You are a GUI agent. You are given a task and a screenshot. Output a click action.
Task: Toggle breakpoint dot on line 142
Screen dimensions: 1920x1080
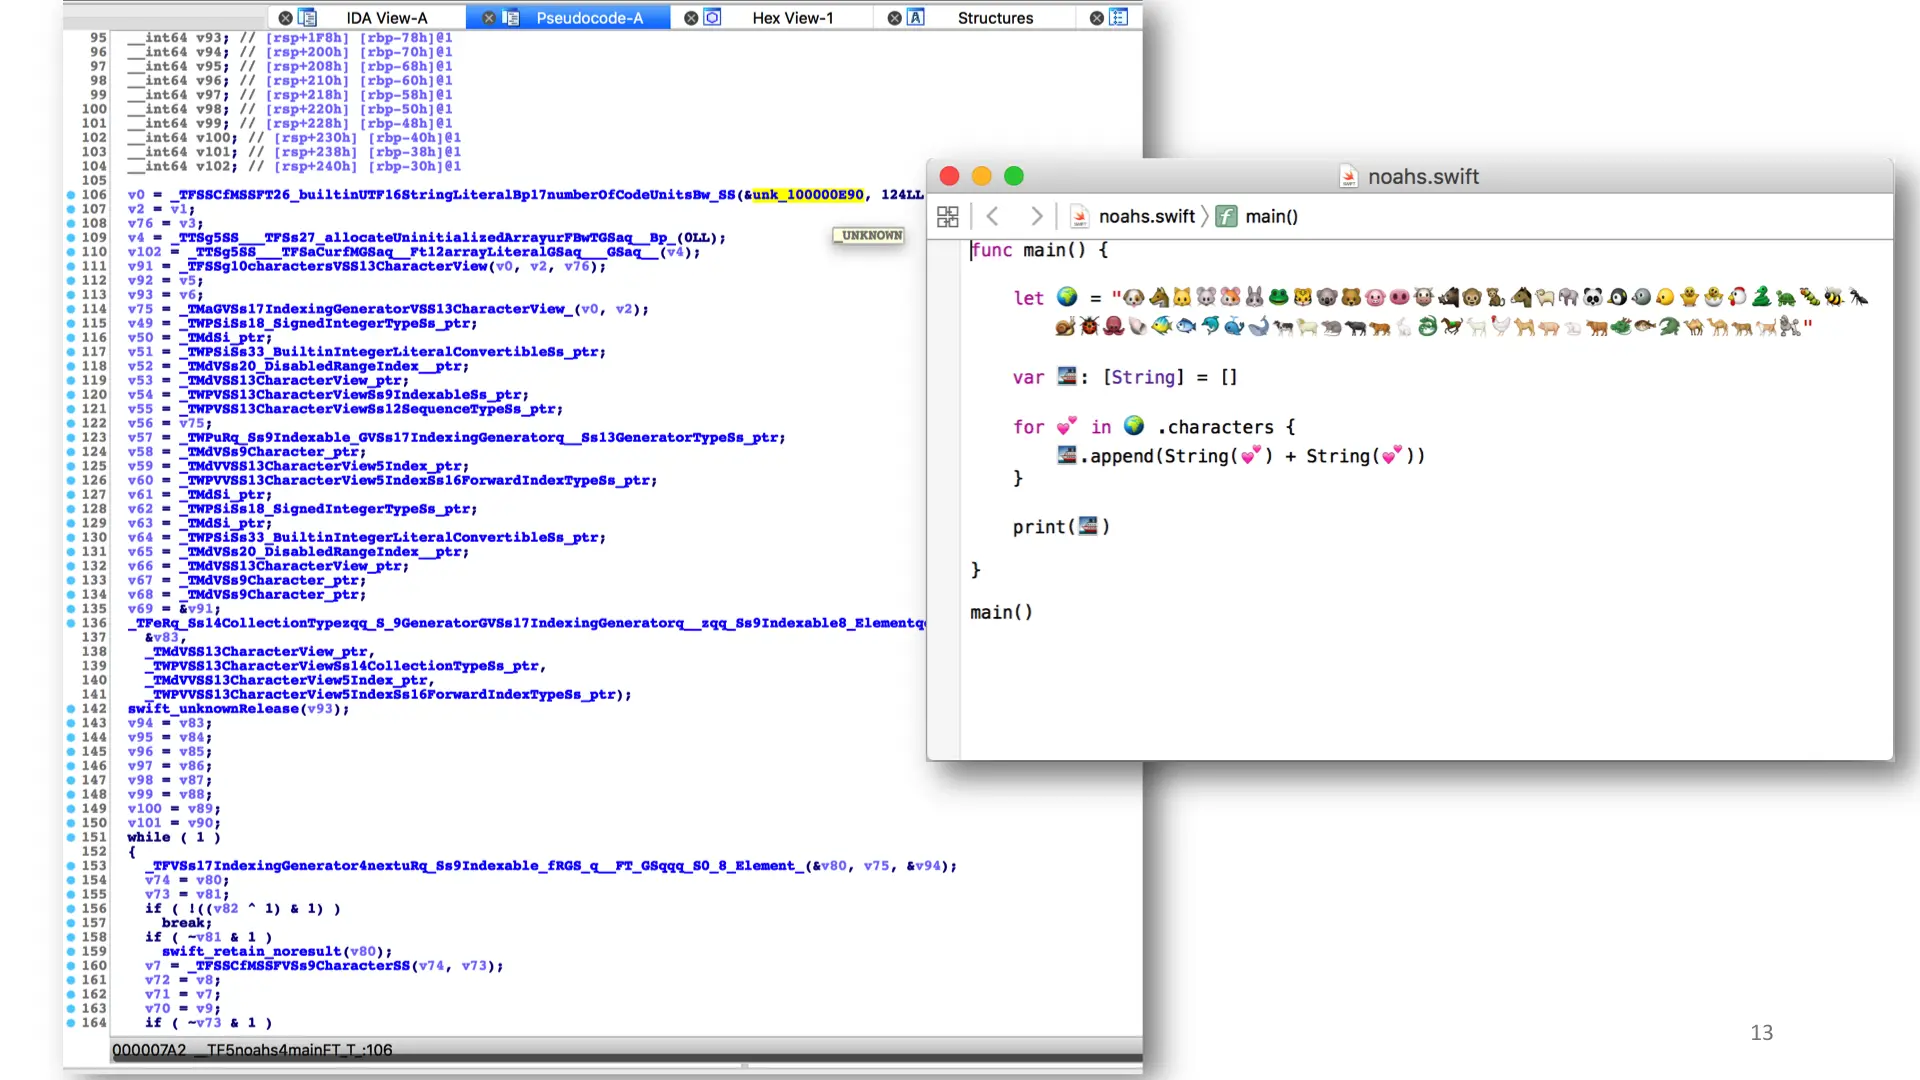point(71,709)
